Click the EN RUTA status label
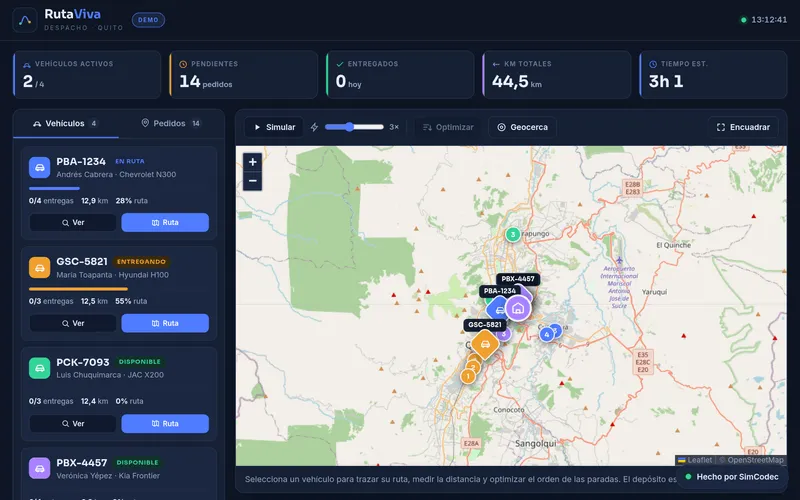800x500 pixels. tap(130, 161)
